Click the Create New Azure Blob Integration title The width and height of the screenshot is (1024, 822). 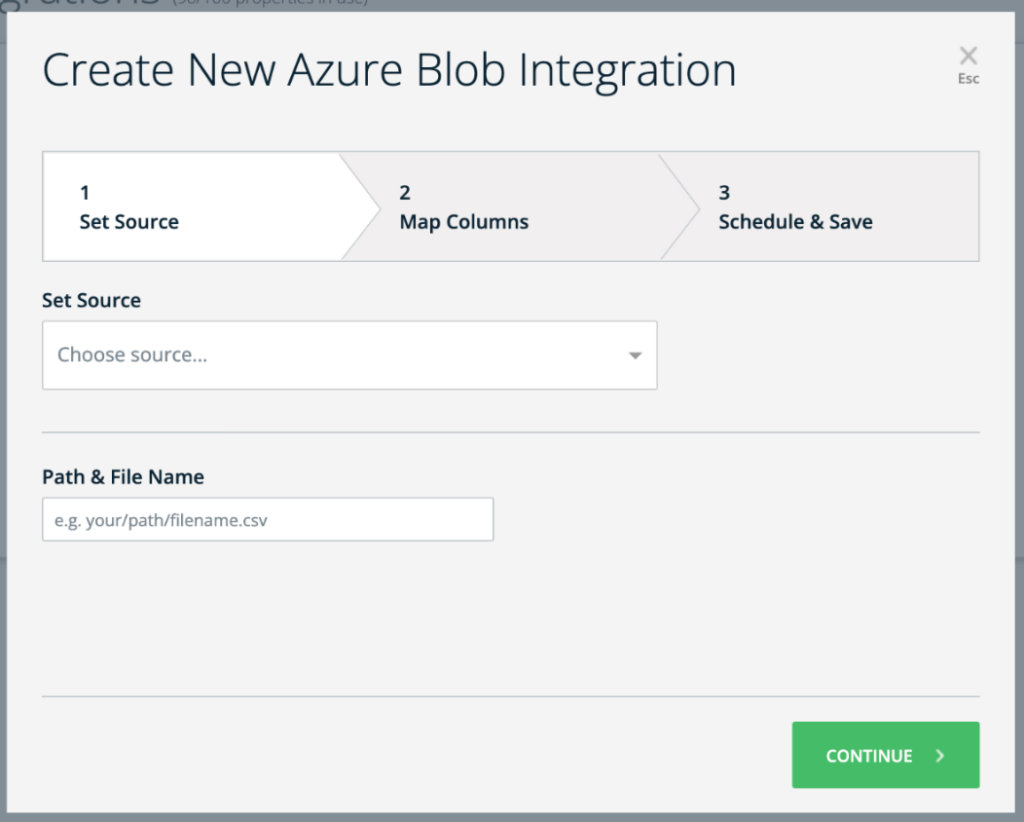coord(390,69)
